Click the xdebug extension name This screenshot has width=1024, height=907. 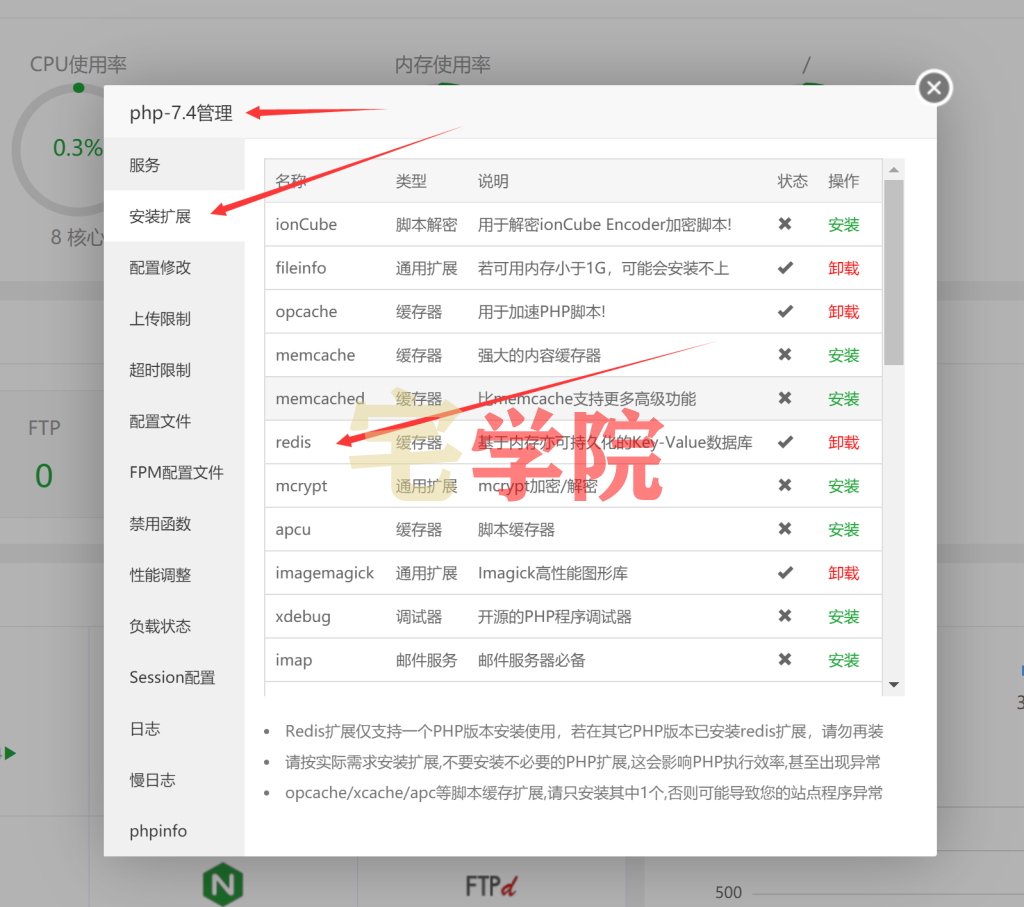click(302, 616)
